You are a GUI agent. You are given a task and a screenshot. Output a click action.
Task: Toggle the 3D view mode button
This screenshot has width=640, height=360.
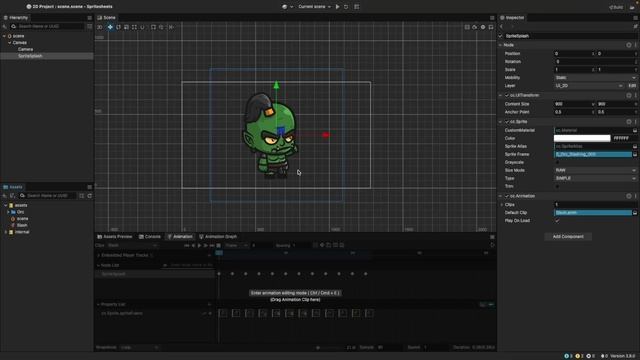(x=100, y=27)
